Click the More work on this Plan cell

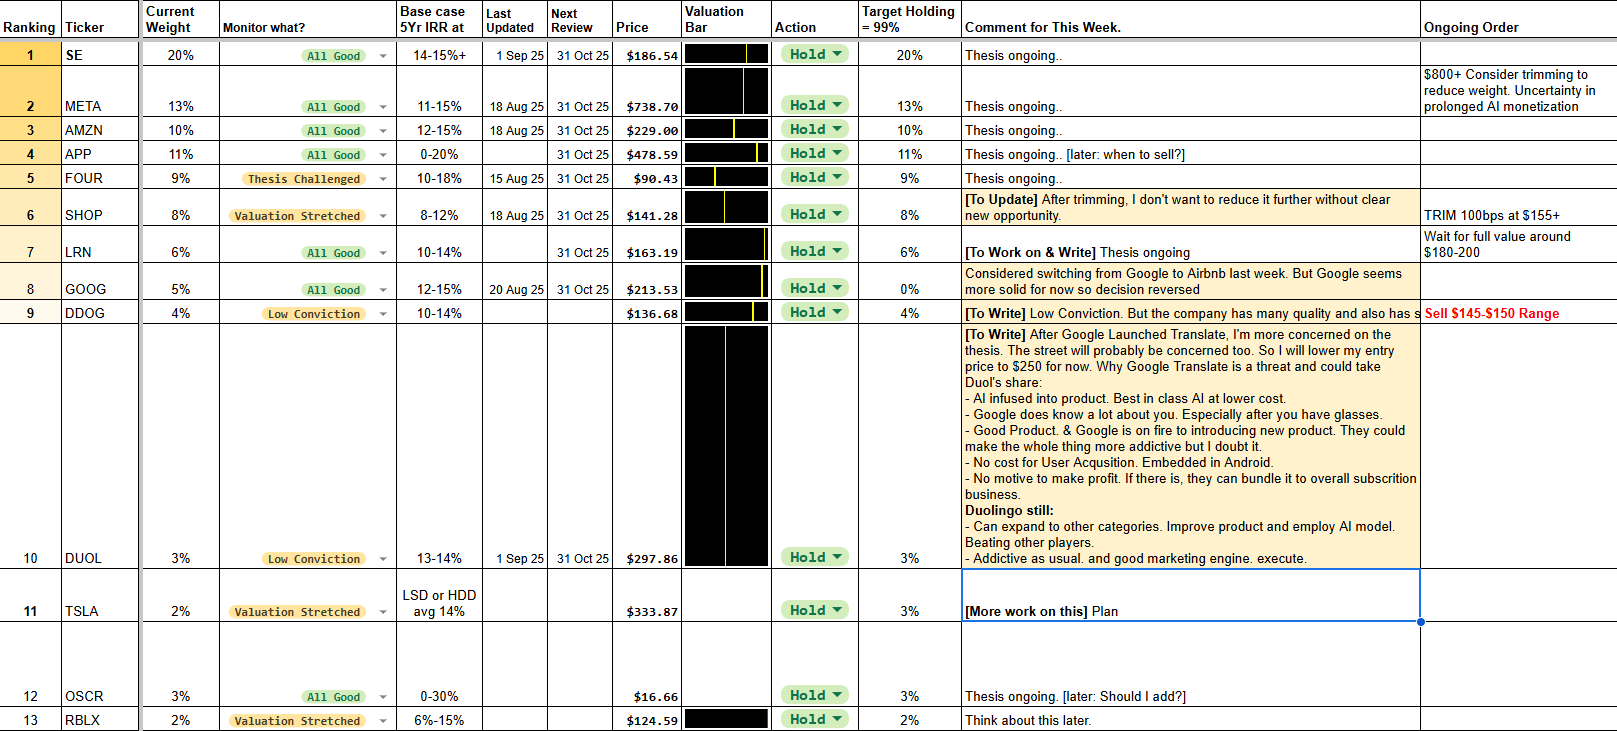point(1191,596)
